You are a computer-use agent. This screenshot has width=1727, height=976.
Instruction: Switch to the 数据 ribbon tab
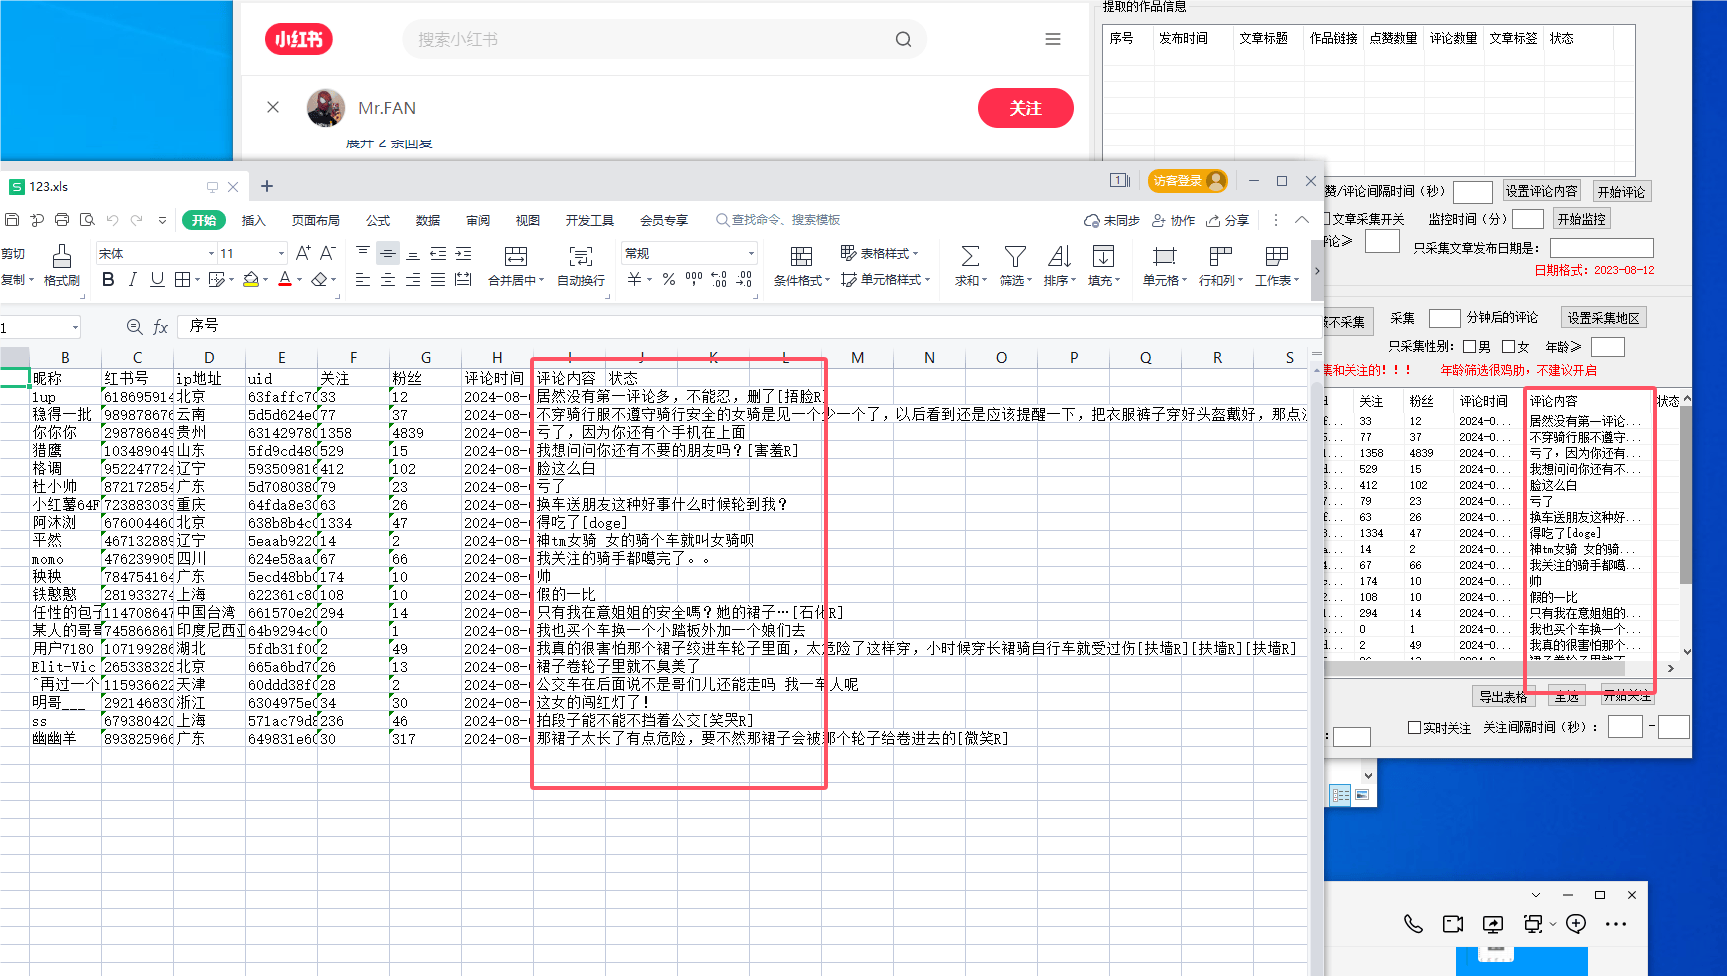[427, 220]
